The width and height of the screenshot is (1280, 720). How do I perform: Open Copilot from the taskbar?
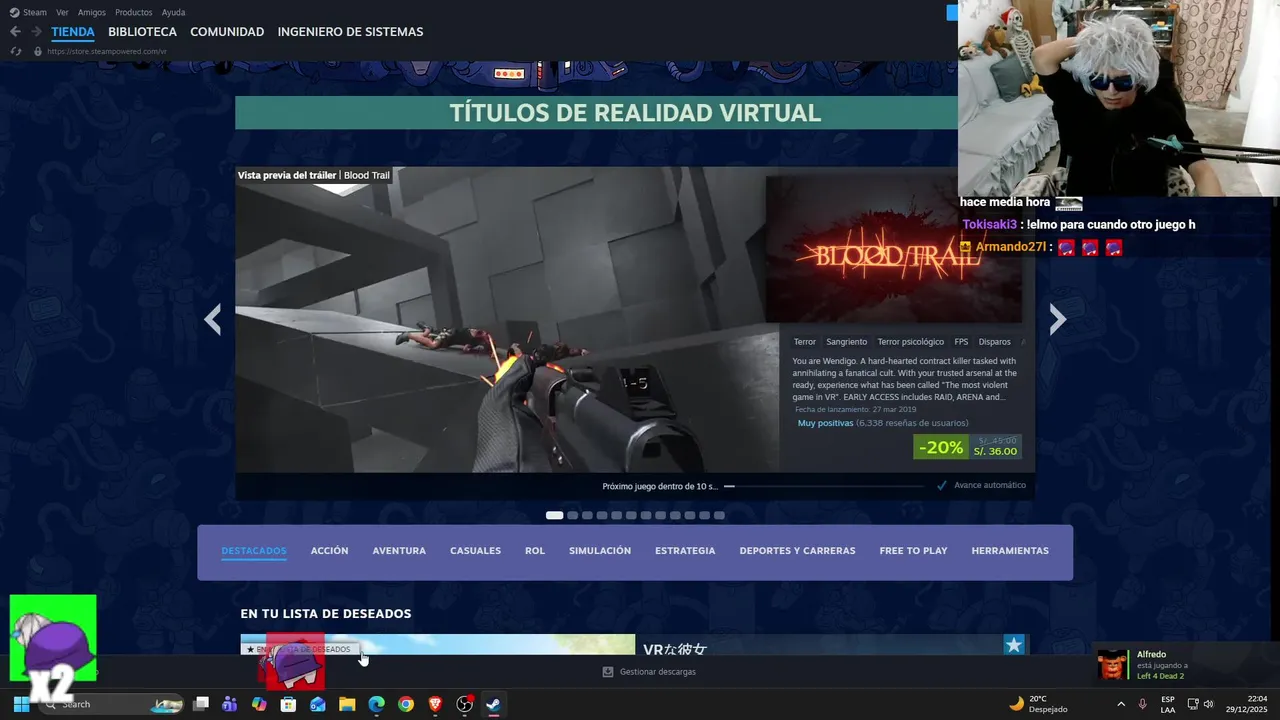point(259,704)
